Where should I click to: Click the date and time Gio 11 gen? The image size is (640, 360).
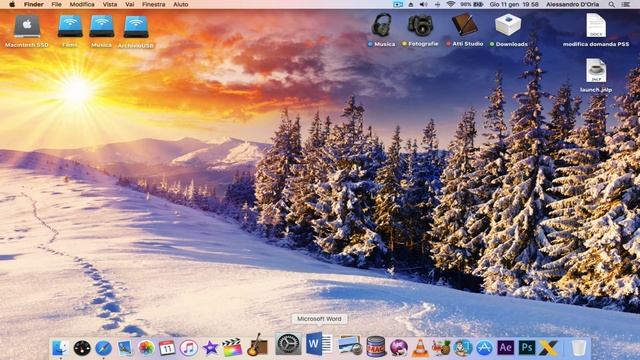coord(514,4)
